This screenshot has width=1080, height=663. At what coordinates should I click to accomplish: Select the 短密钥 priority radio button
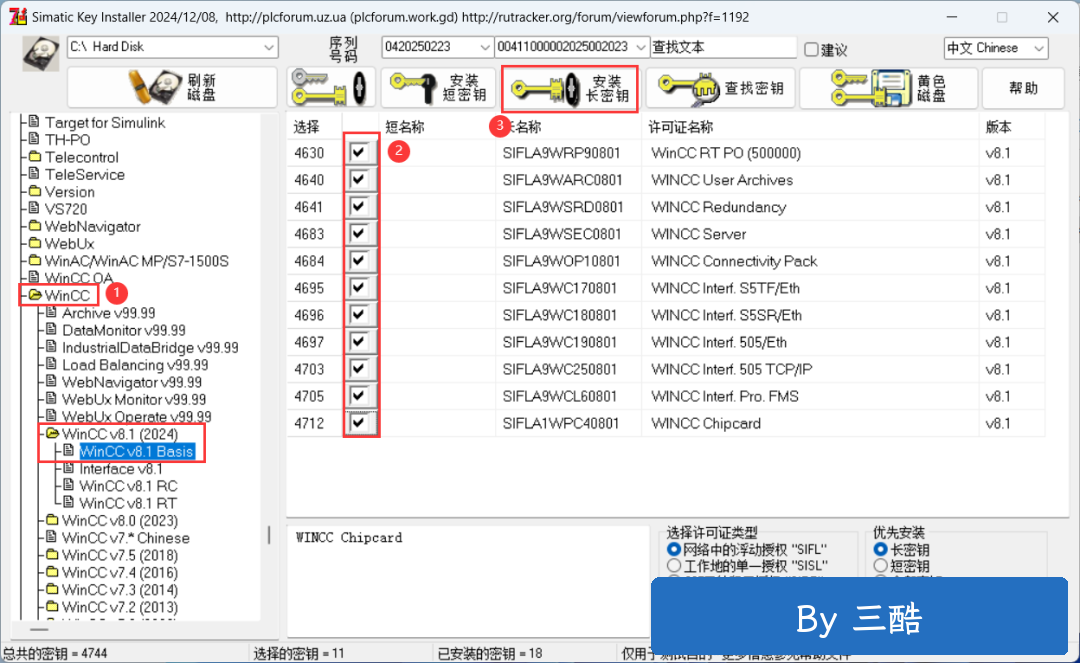pos(880,565)
